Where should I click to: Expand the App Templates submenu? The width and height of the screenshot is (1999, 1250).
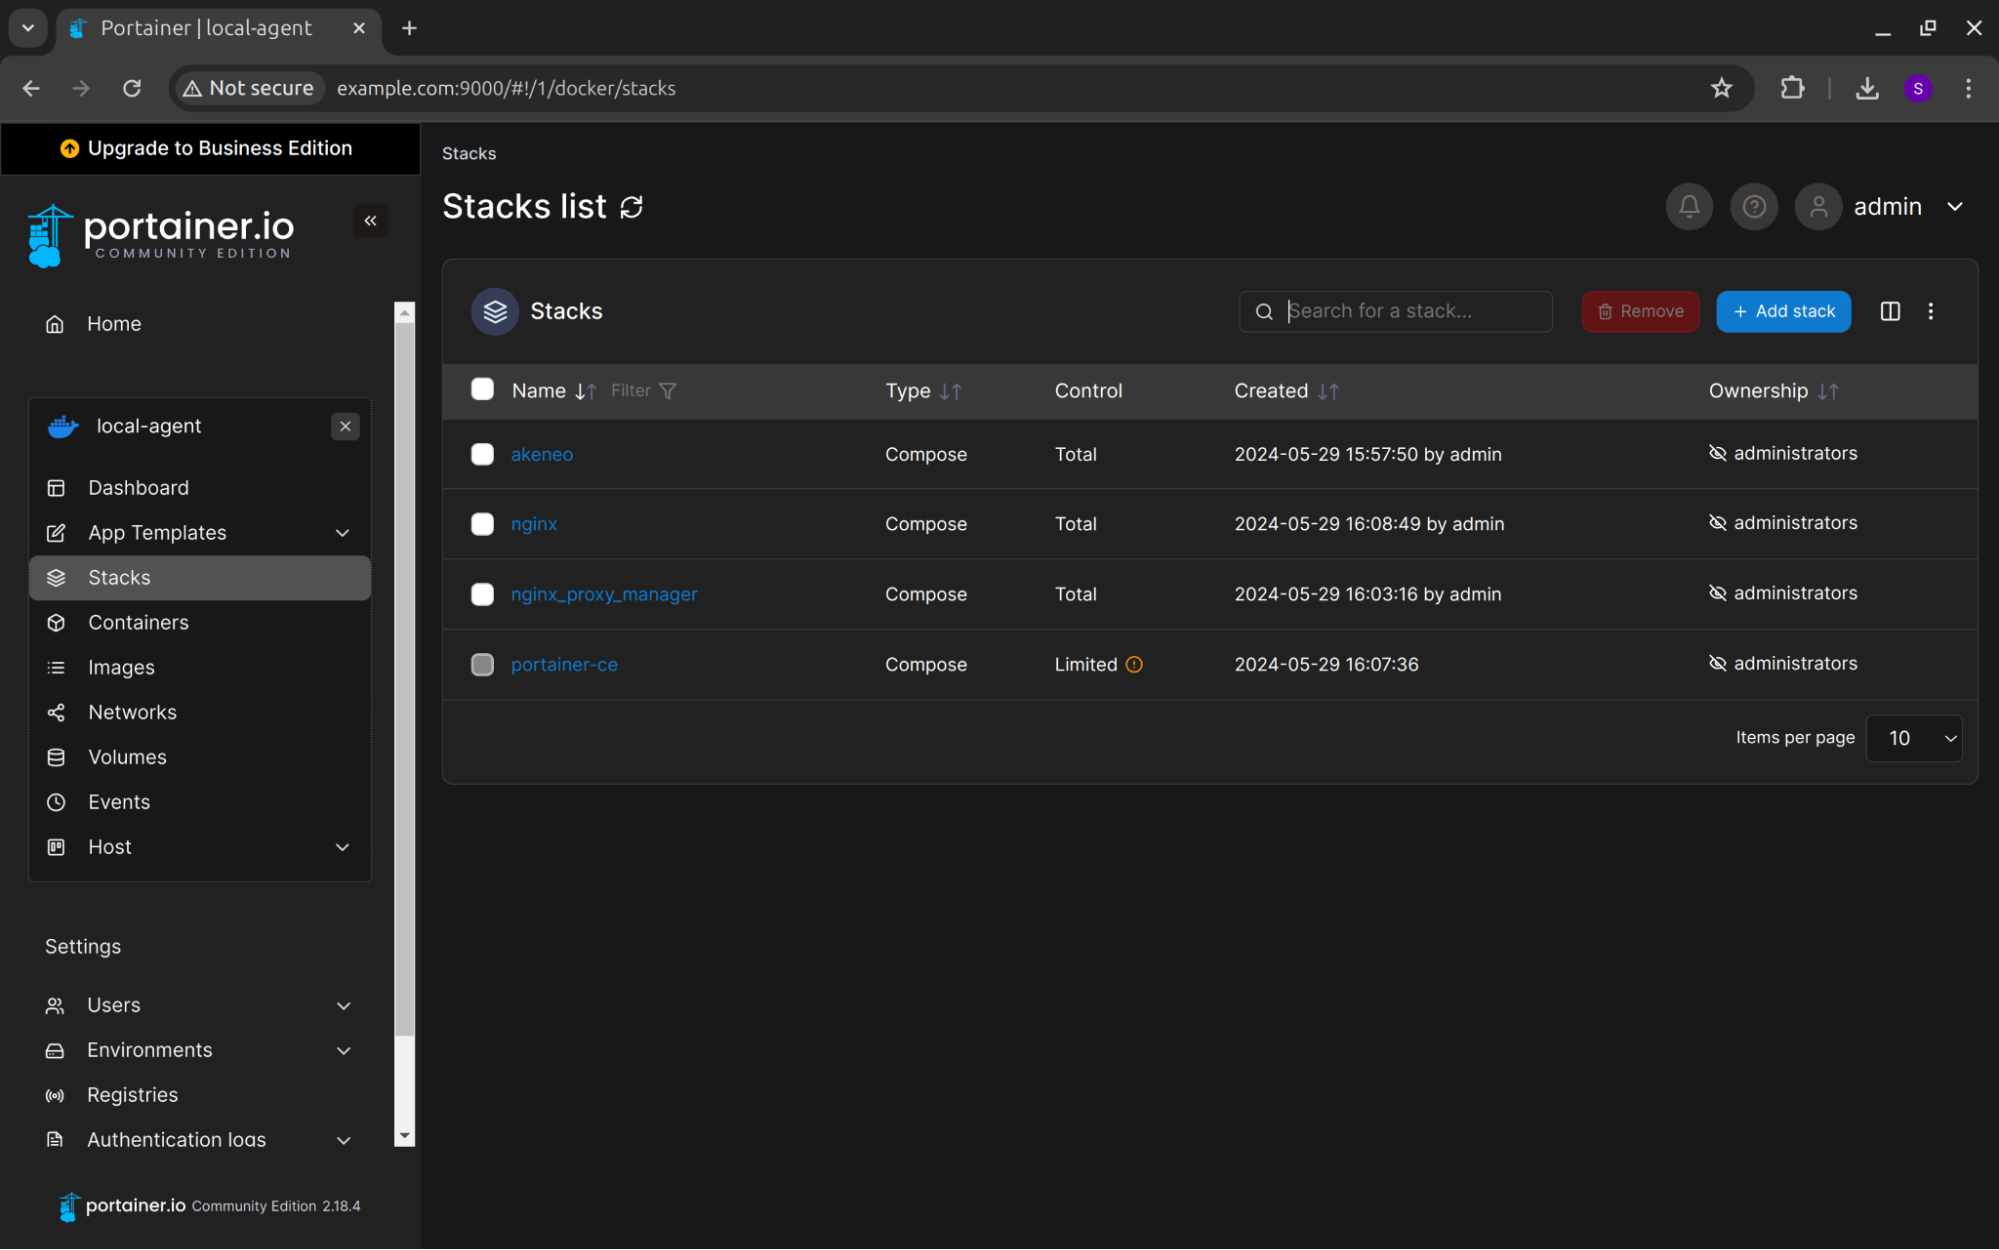click(342, 533)
